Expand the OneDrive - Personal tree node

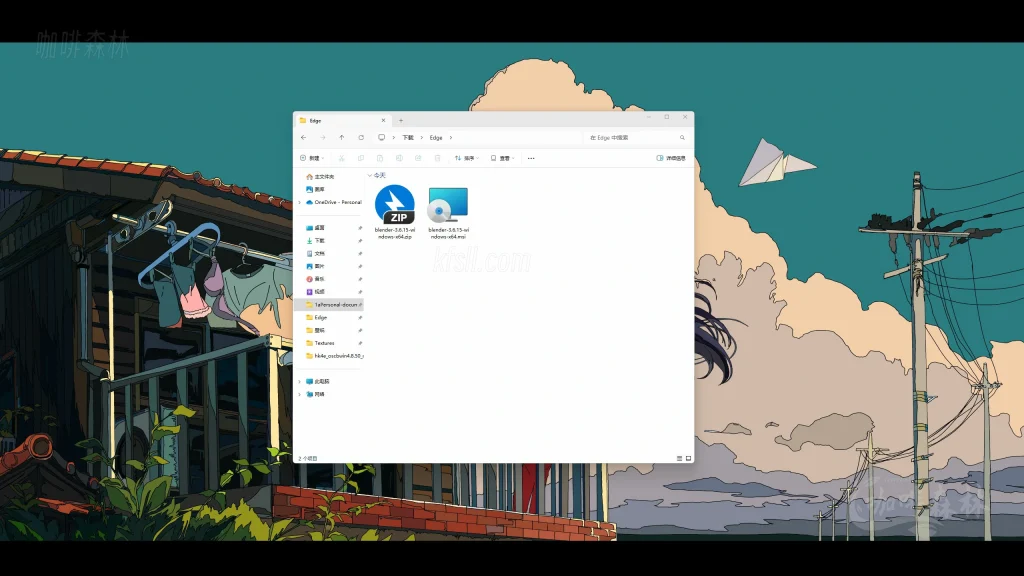pos(299,202)
